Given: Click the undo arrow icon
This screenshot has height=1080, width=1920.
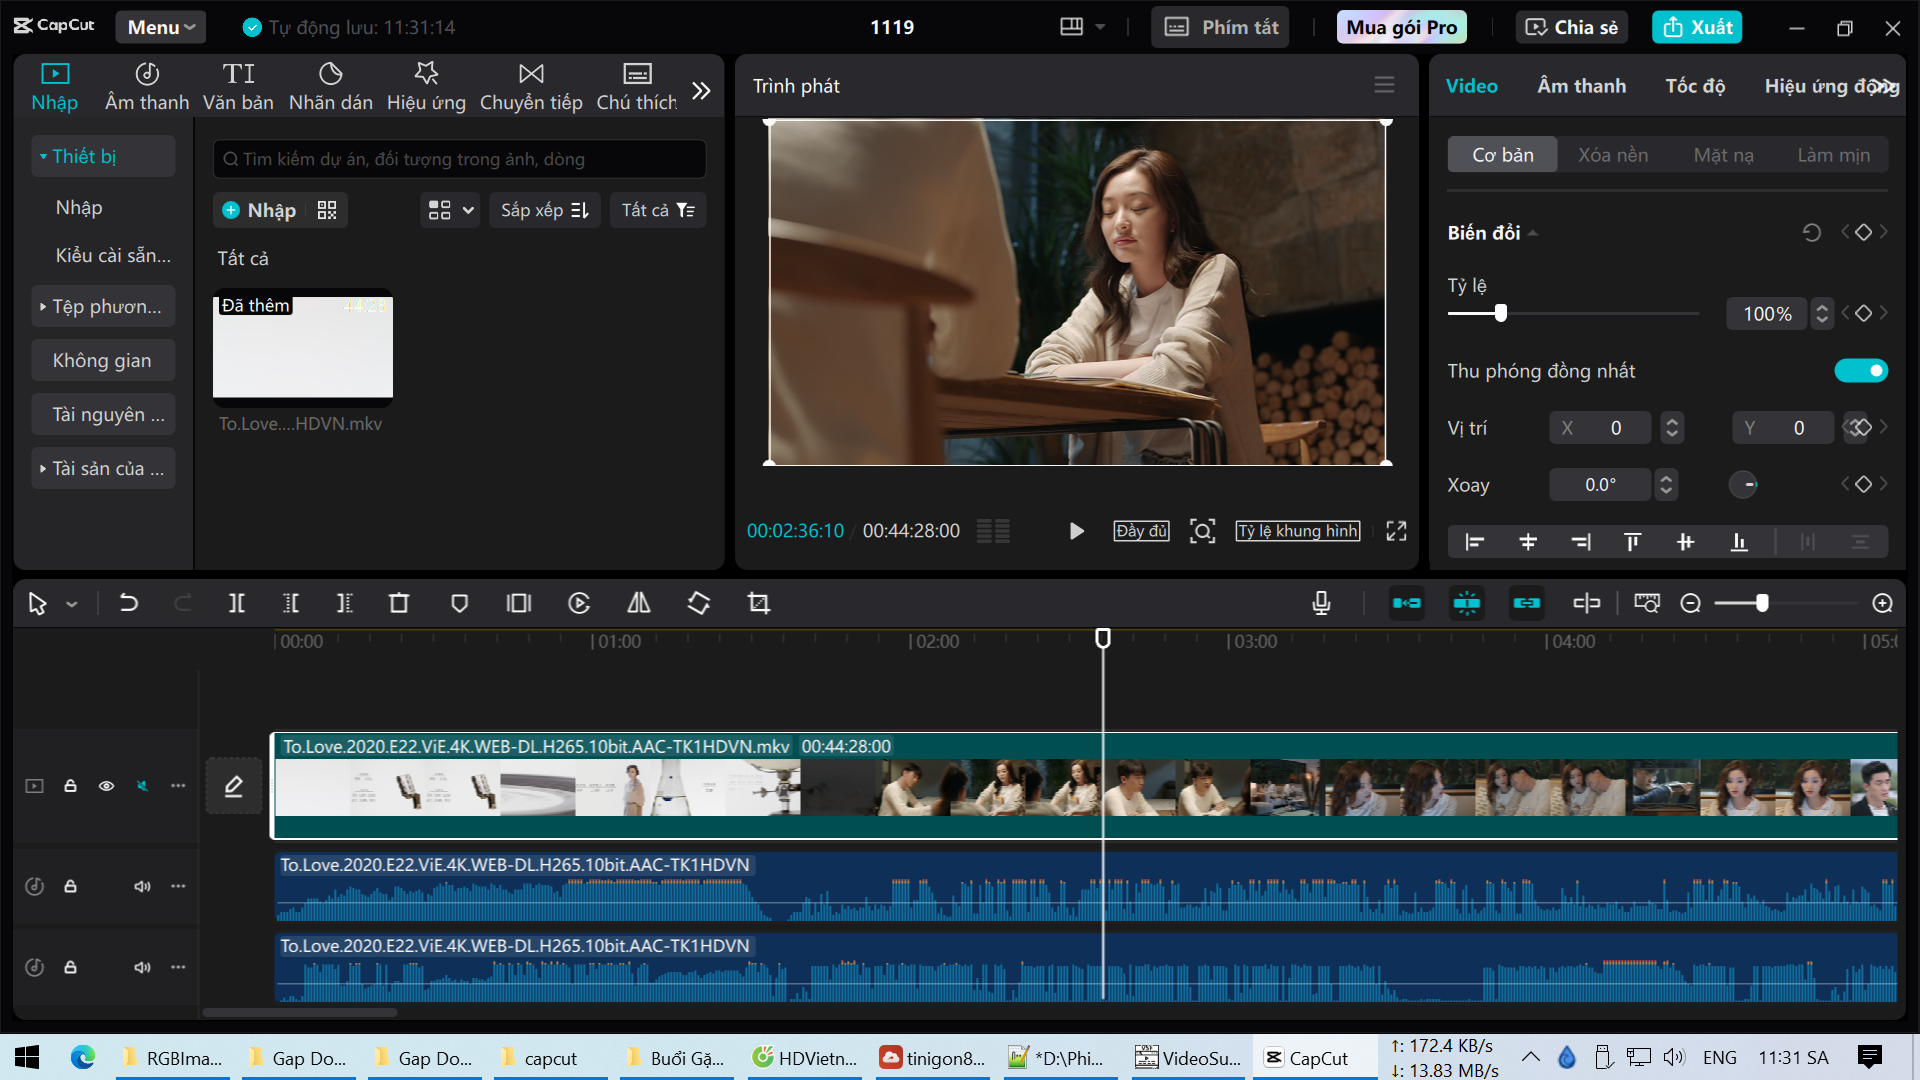Looking at the screenshot, I should tap(129, 603).
